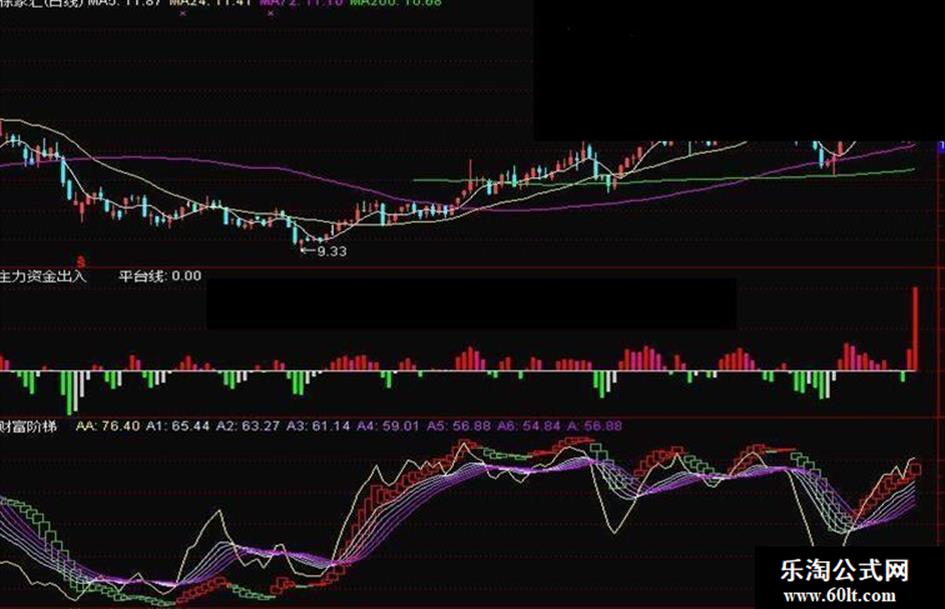The image size is (945, 609).
Task: Click the AA: 76.40 indicator value
Action: point(108,426)
